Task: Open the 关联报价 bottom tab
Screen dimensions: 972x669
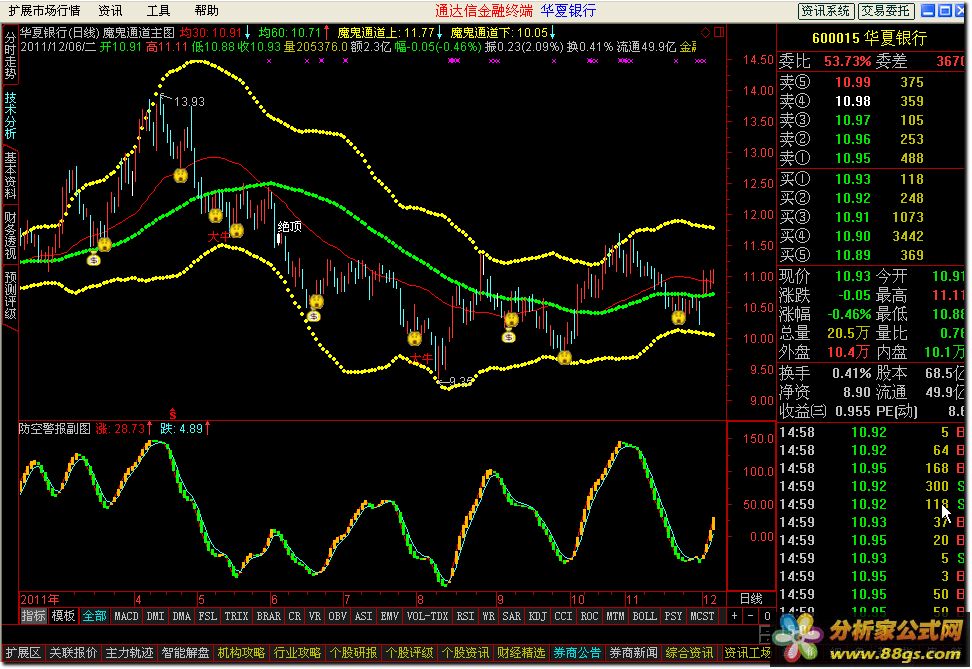Action: pyautogui.click(x=73, y=653)
